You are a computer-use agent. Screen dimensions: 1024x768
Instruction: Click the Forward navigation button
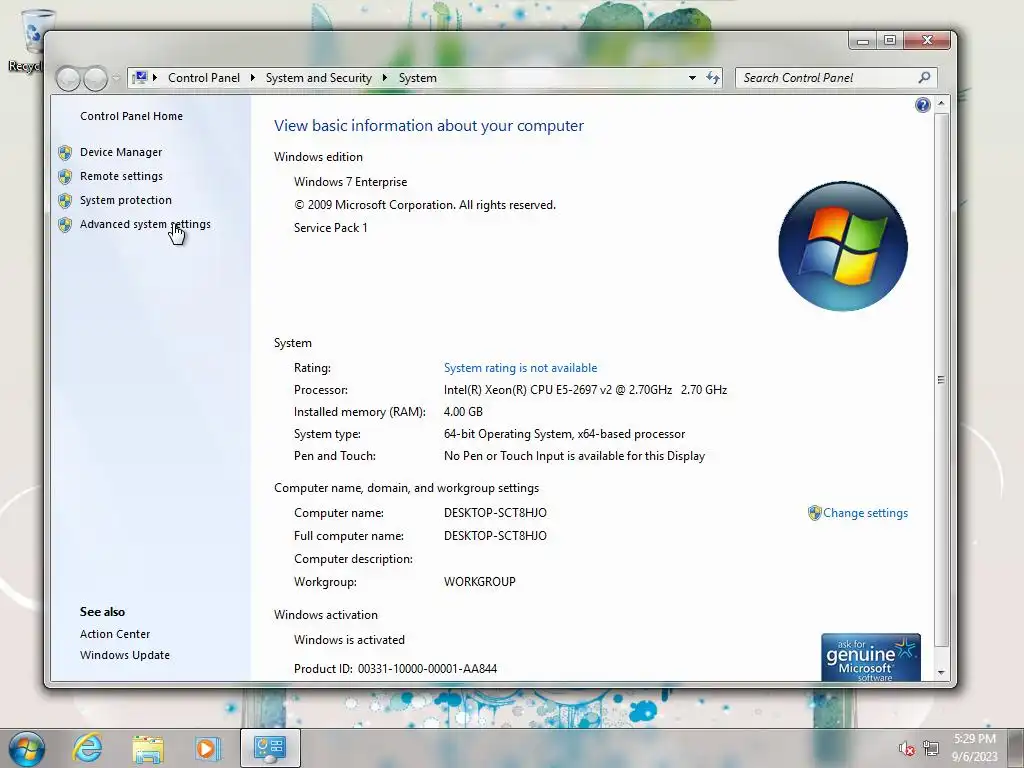point(95,79)
